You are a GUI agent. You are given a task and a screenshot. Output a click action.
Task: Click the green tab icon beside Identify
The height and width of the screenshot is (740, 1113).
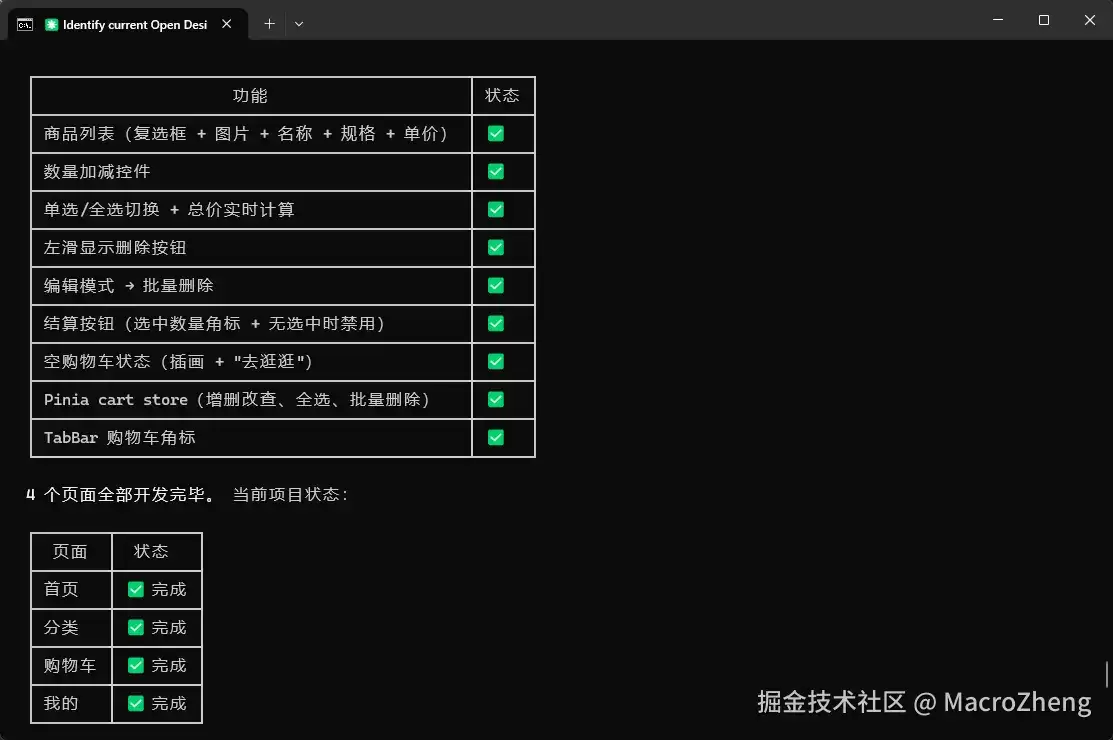(51, 25)
